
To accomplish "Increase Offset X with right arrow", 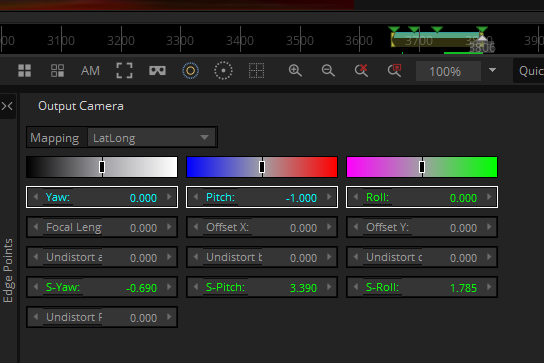I will (329, 227).
